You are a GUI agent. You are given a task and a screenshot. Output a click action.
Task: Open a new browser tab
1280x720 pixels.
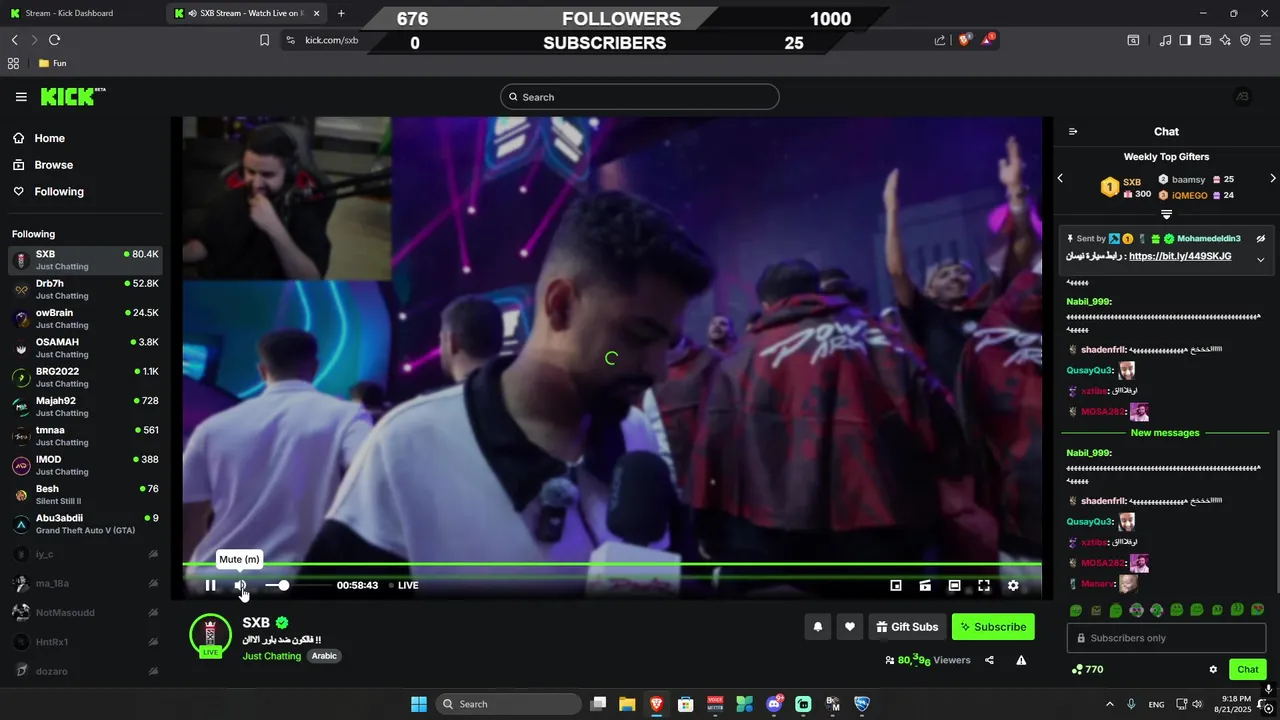pyautogui.click(x=341, y=13)
